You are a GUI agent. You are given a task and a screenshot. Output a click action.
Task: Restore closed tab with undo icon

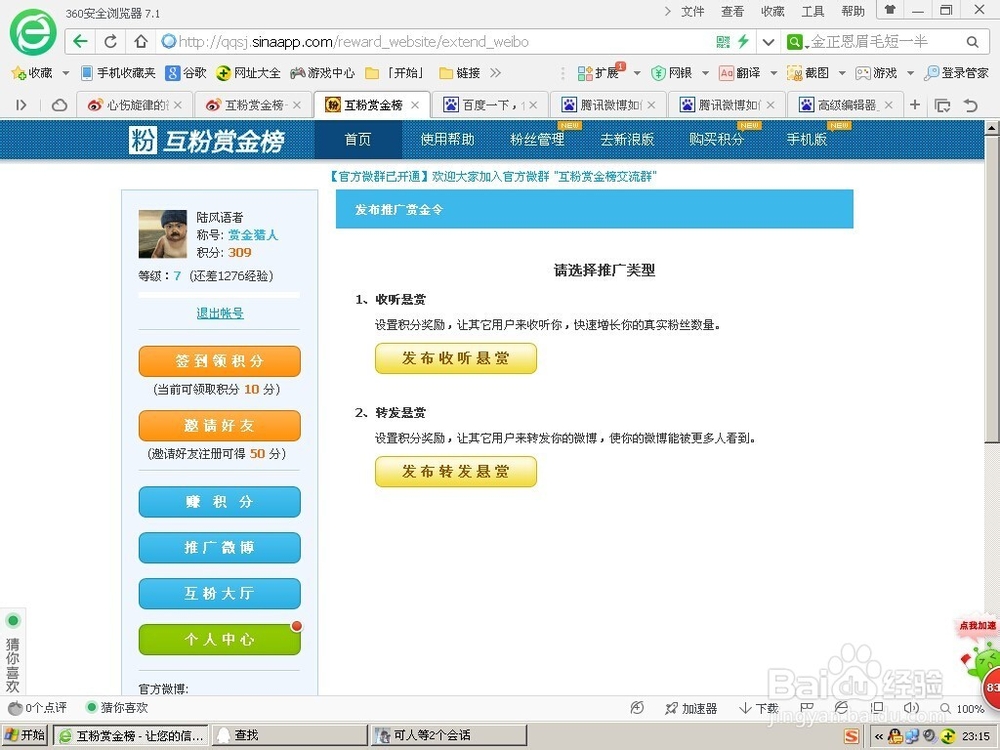pos(971,105)
